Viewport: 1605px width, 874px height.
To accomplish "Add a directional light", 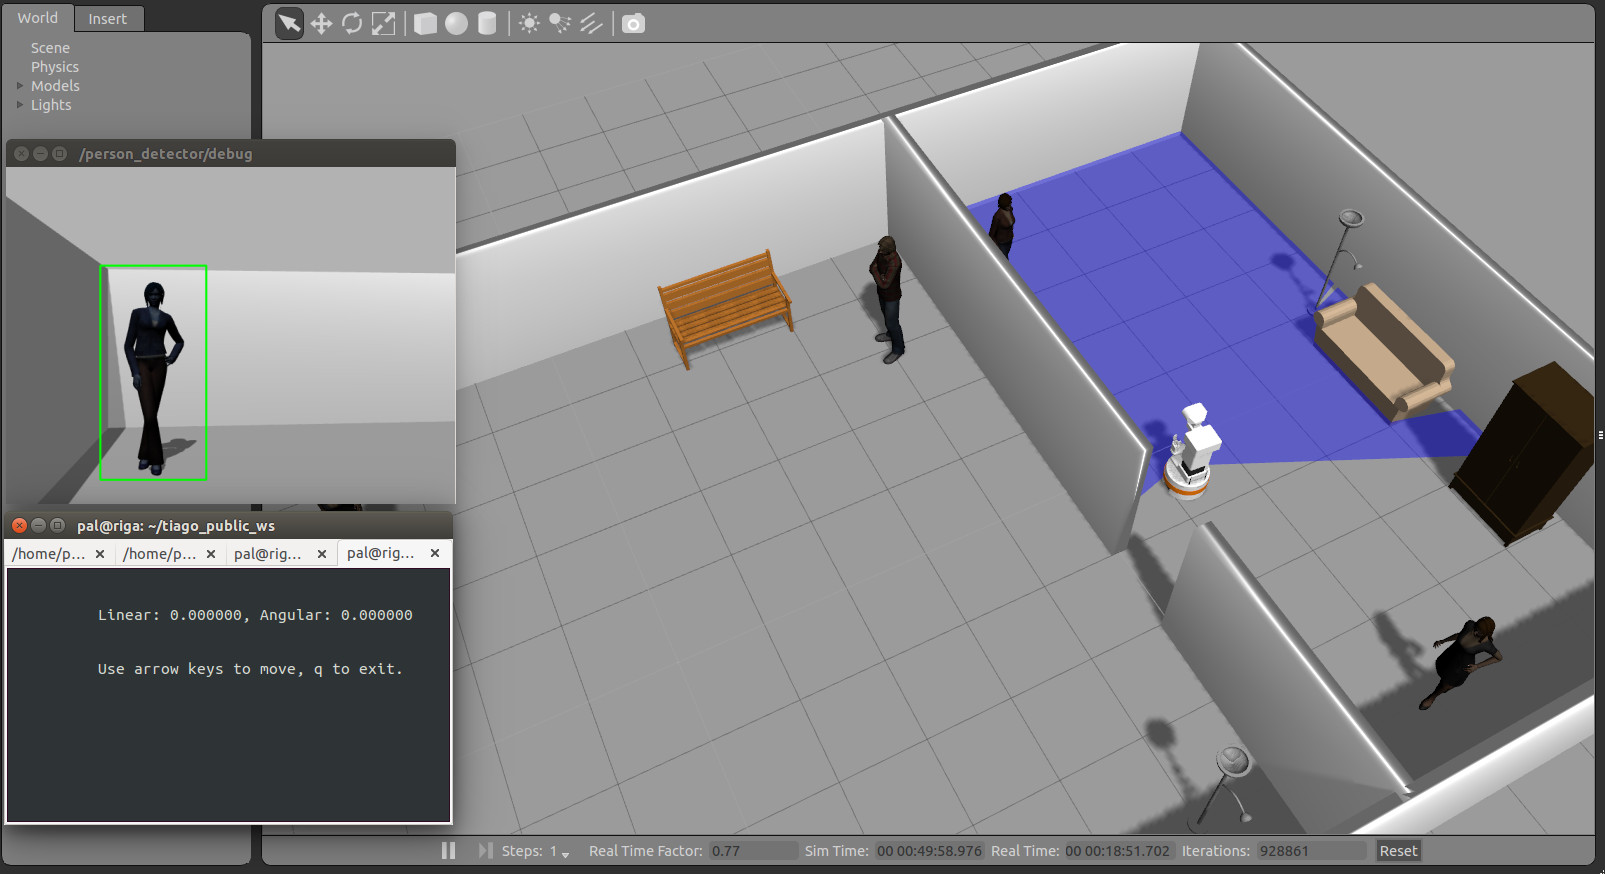I will (591, 23).
